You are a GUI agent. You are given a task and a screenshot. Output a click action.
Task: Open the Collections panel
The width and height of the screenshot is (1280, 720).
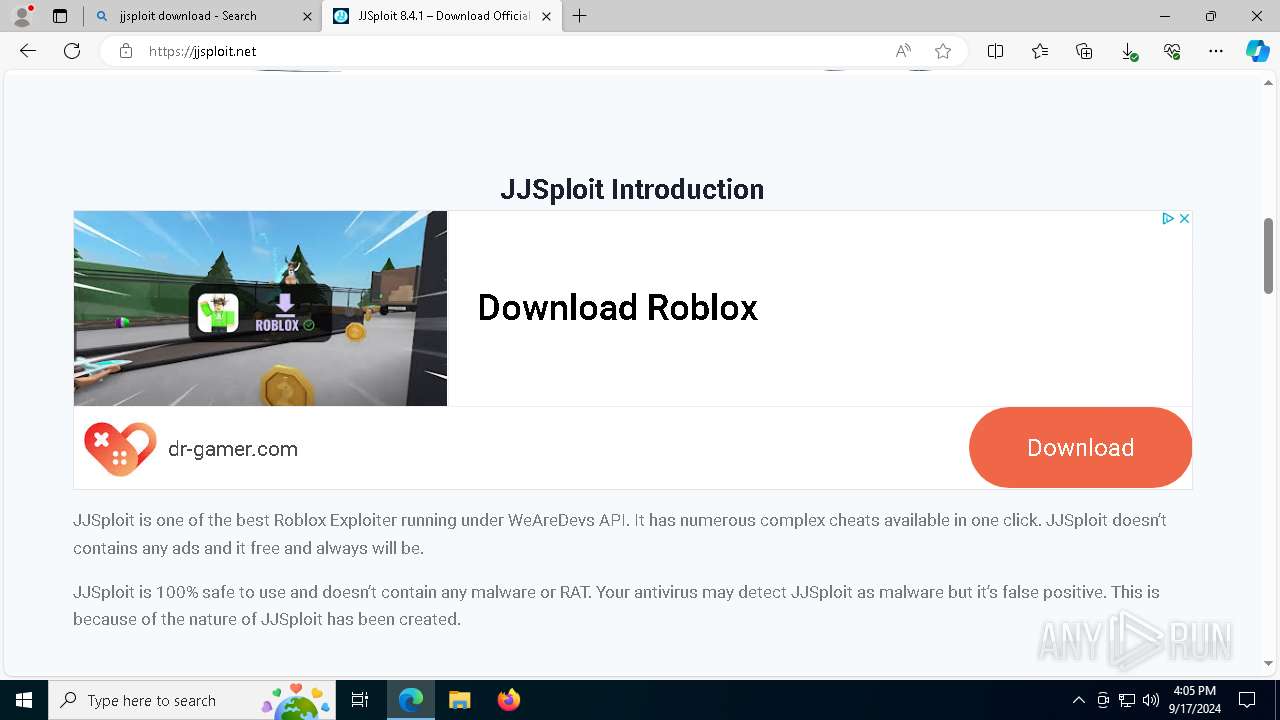[1084, 51]
